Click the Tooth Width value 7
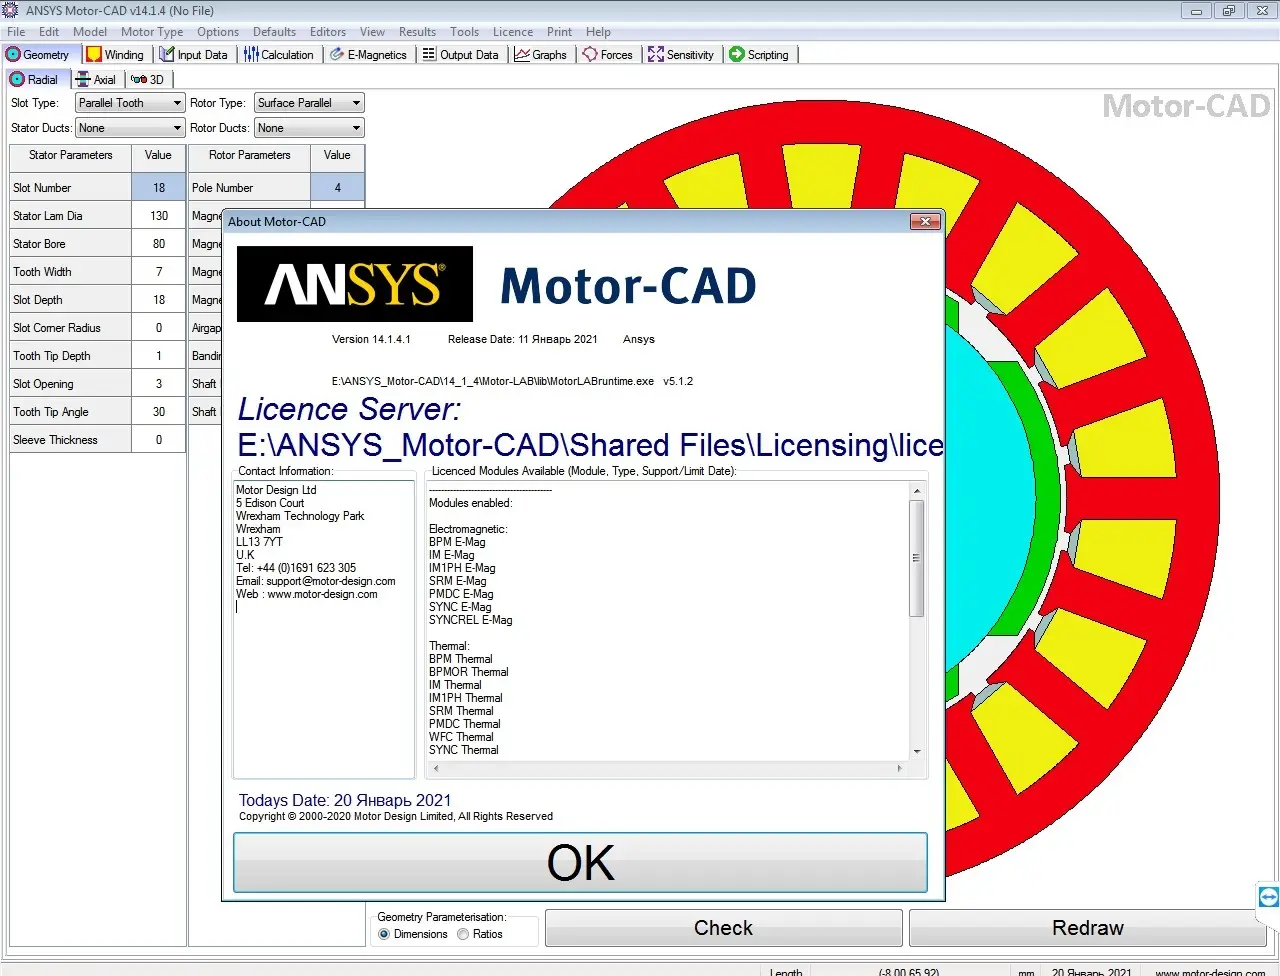This screenshot has width=1280, height=976. 159,272
